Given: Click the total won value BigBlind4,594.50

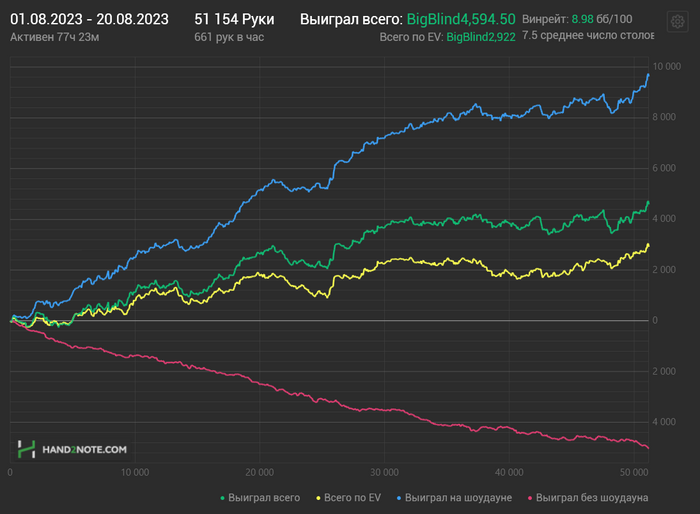Looking at the screenshot, I should (x=461, y=19).
